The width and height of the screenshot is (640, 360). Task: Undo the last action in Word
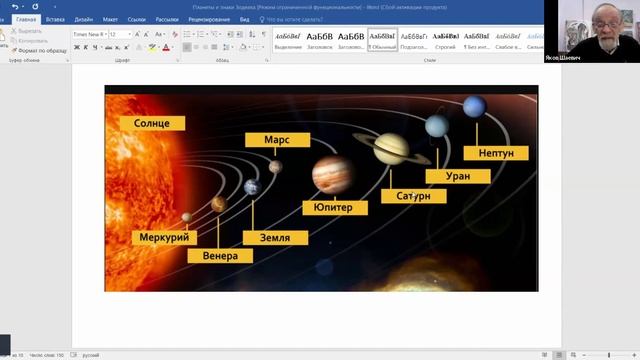click(x=15, y=7)
